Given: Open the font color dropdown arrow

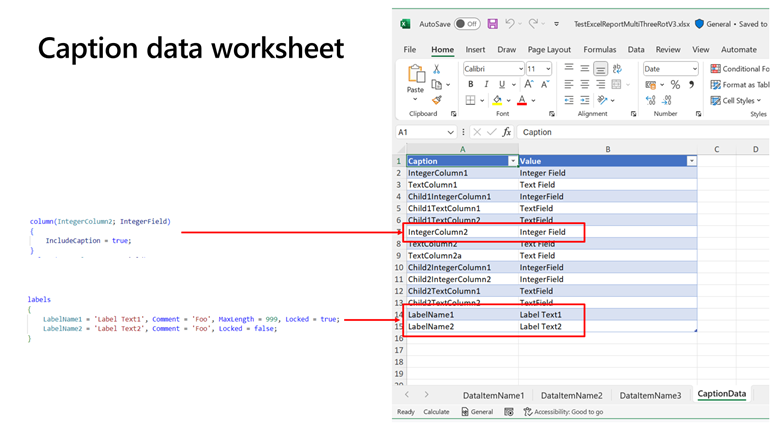Looking at the screenshot, I should tap(533, 100).
